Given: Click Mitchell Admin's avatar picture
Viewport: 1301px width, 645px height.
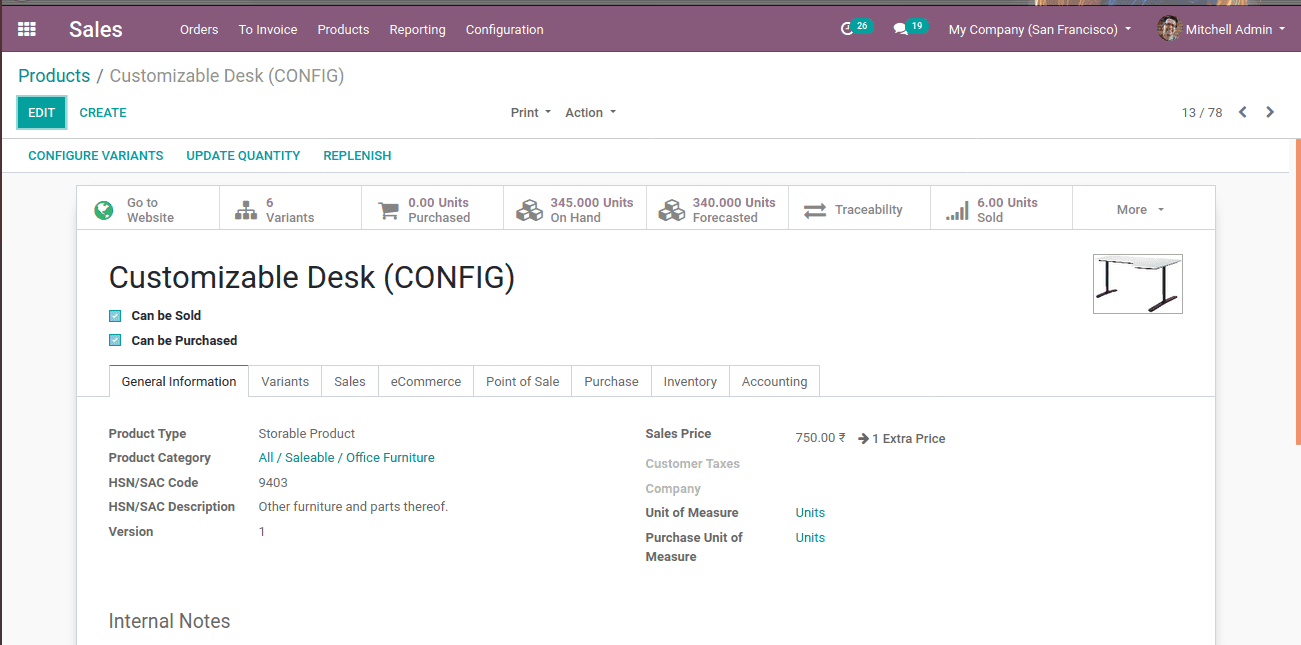Looking at the screenshot, I should tap(1169, 29).
